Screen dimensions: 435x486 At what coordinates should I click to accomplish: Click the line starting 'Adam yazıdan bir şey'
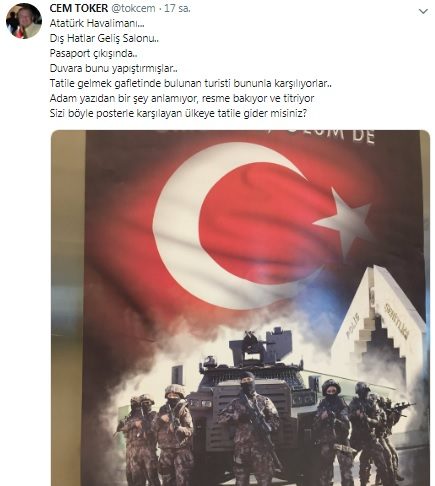tap(182, 98)
